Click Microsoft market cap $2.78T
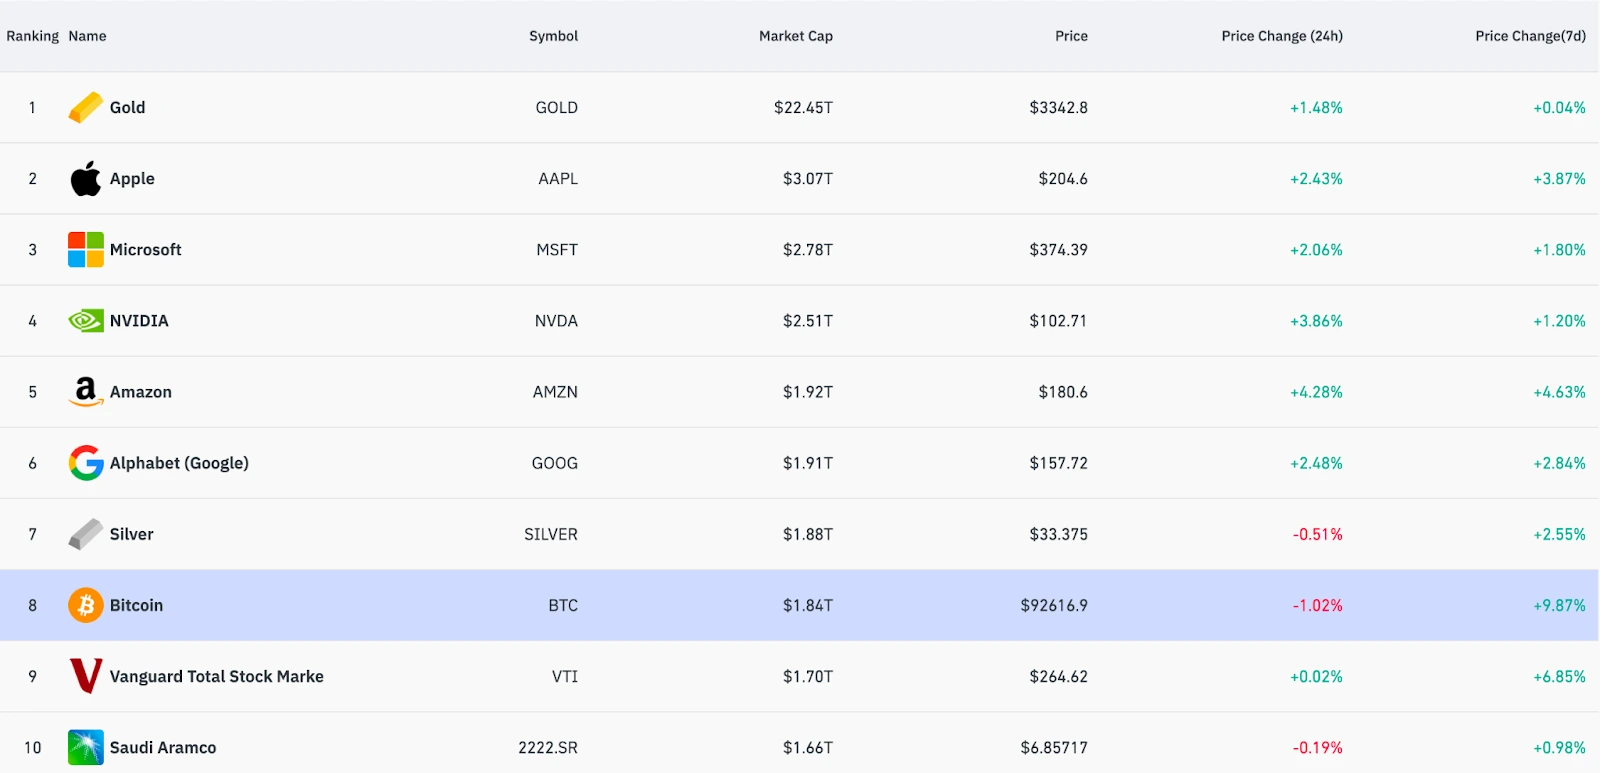Viewport: 1600px width, 773px height. click(808, 249)
